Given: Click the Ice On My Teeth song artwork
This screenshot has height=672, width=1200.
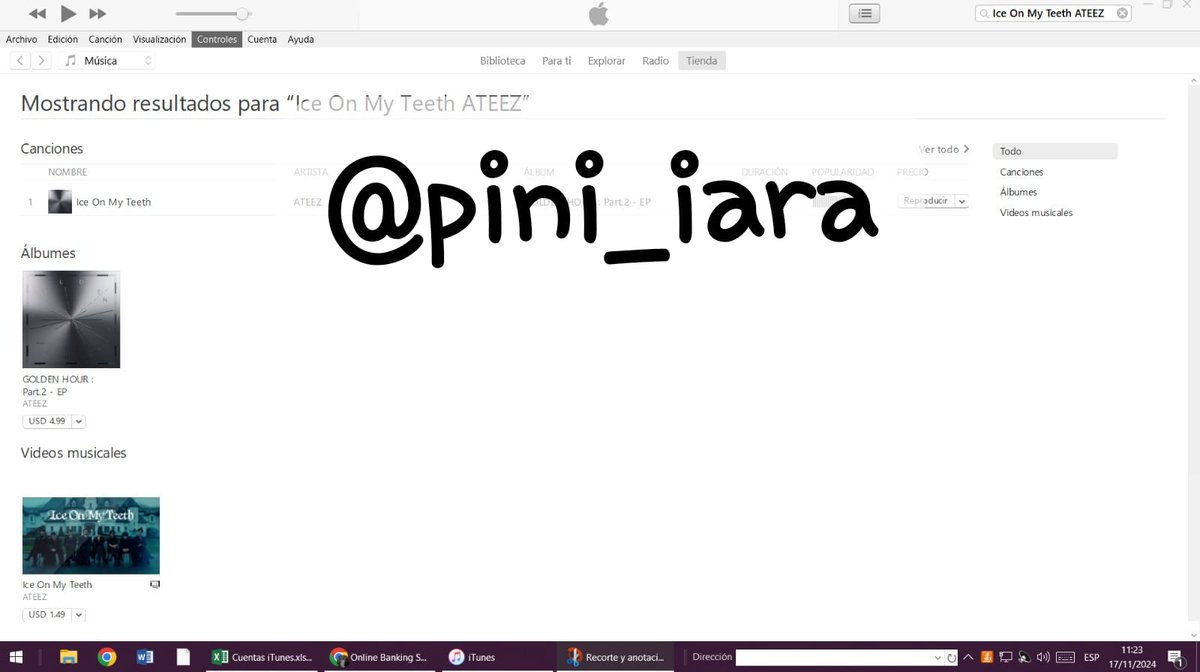Looking at the screenshot, I should click(60, 202).
